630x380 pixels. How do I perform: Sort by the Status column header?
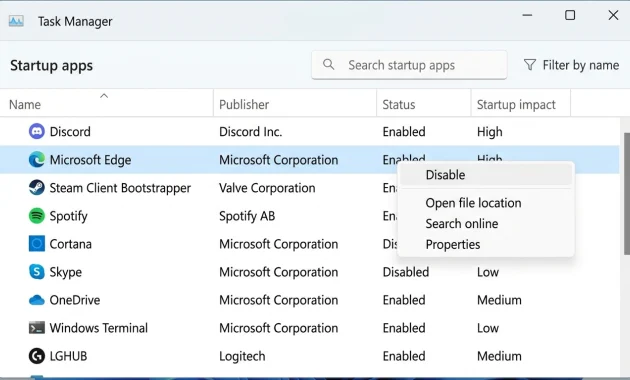click(423, 103)
